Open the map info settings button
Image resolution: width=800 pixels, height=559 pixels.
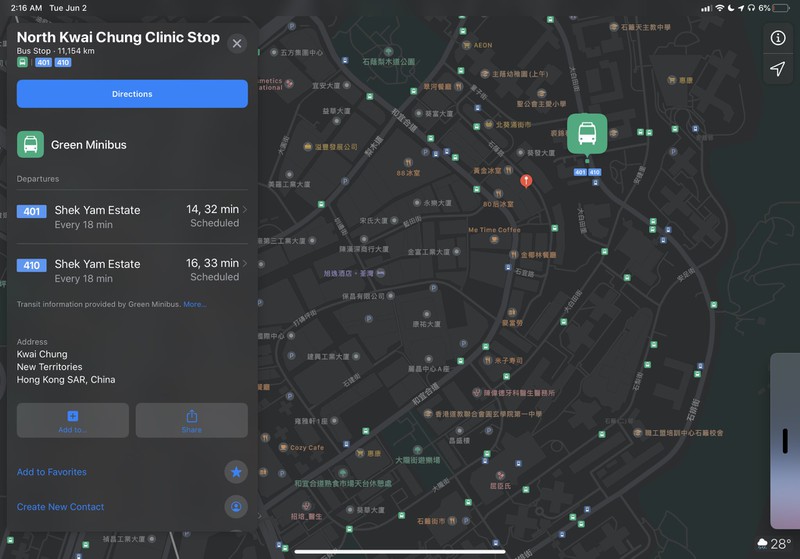[x=777, y=38]
